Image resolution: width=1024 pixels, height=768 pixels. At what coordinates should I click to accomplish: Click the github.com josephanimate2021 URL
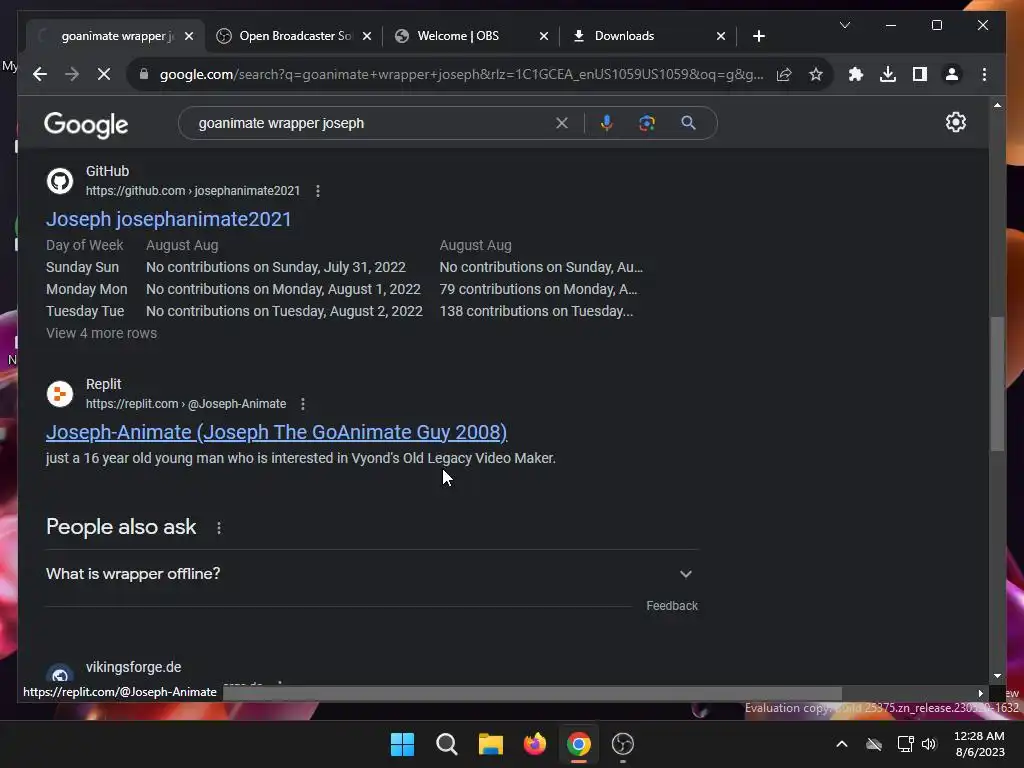click(193, 191)
